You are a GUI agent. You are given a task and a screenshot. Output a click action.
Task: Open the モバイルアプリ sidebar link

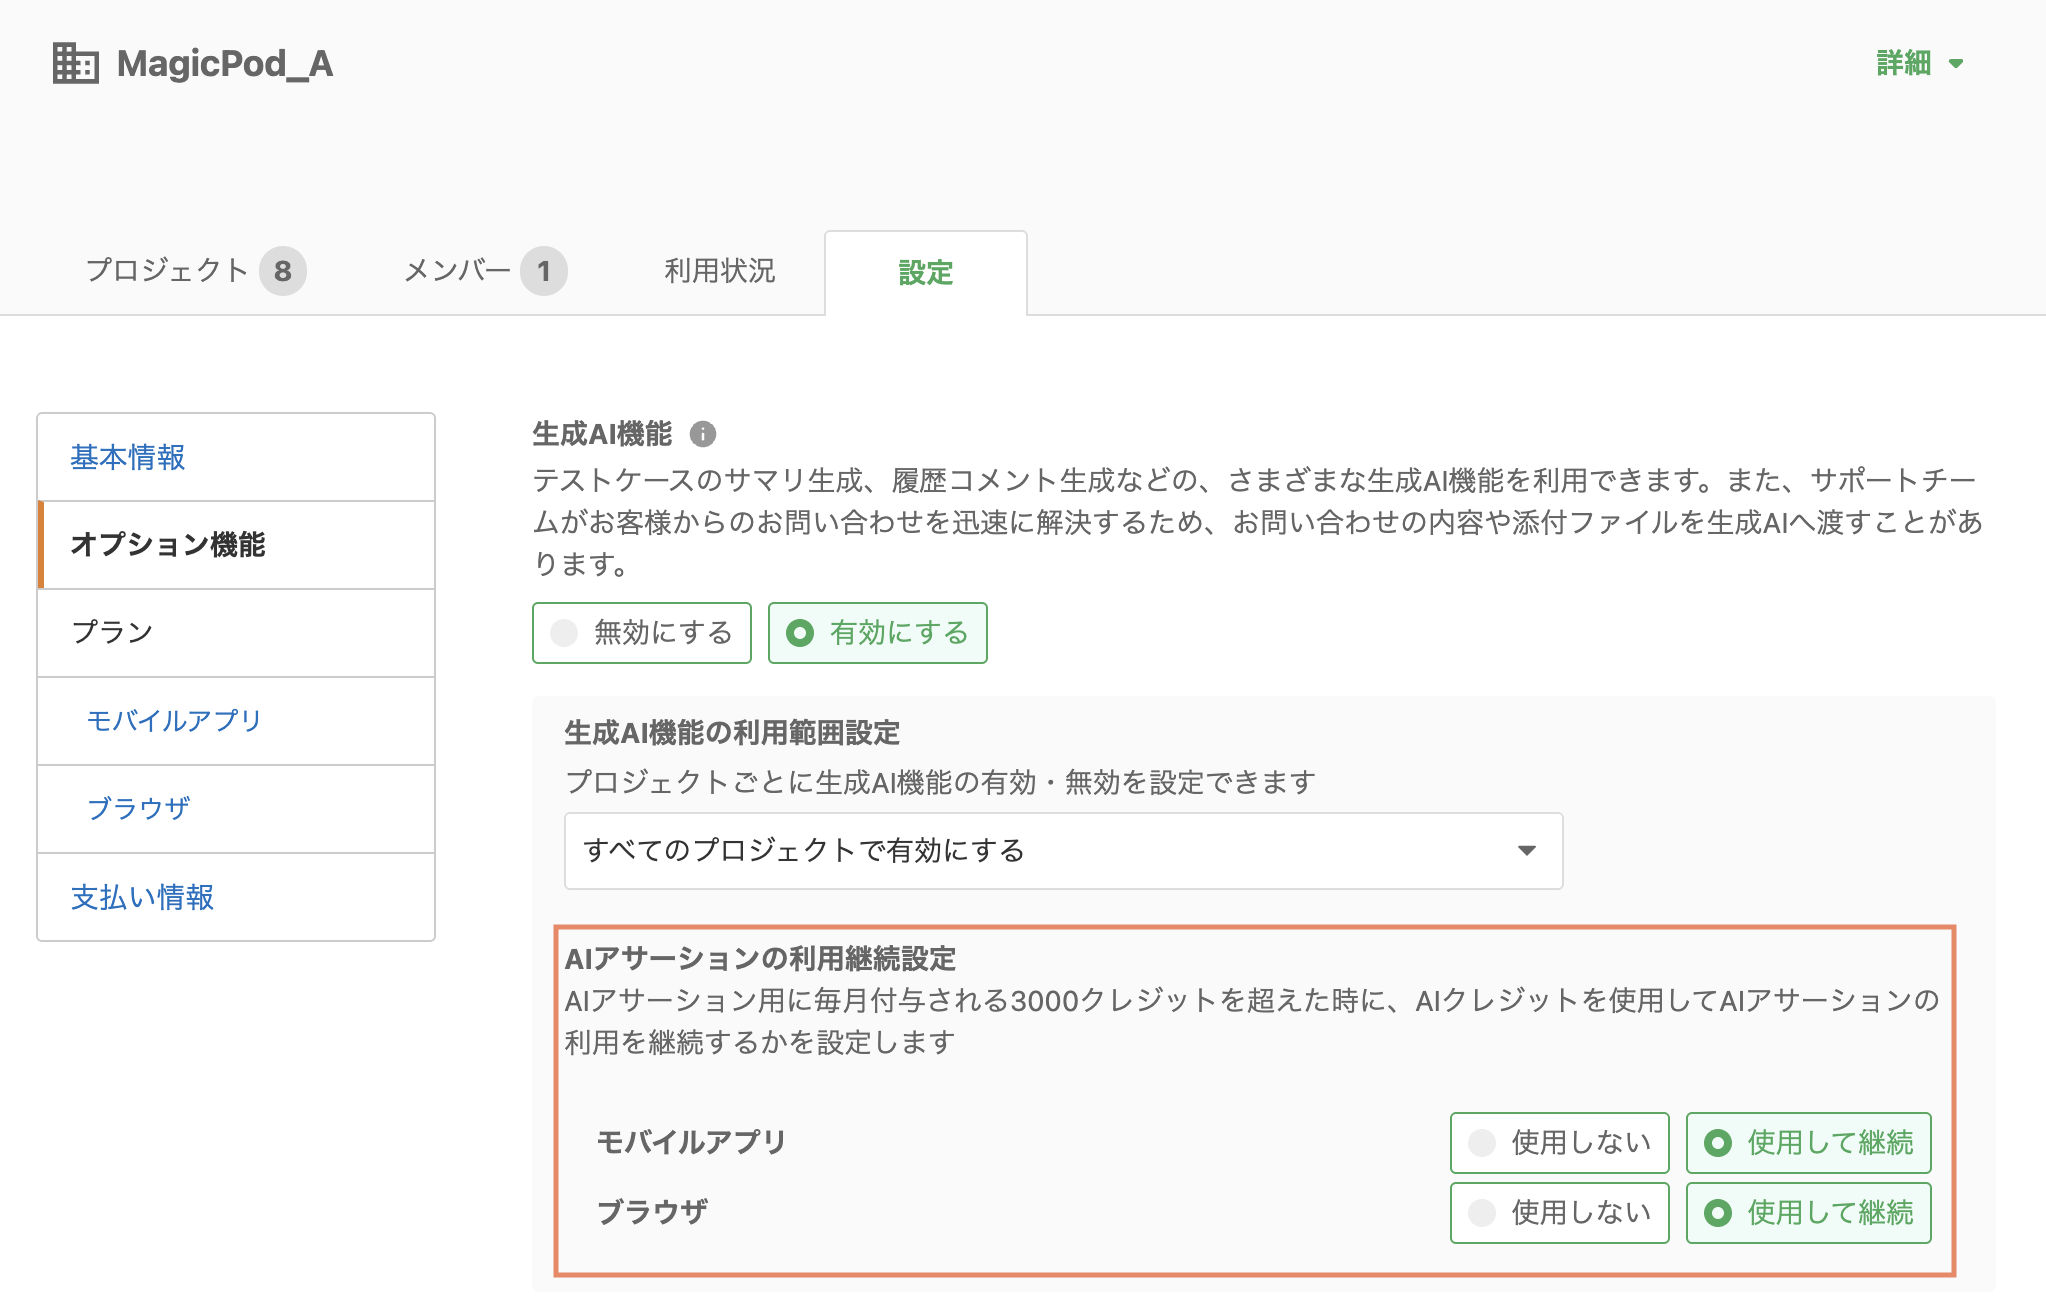click(236, 721)
